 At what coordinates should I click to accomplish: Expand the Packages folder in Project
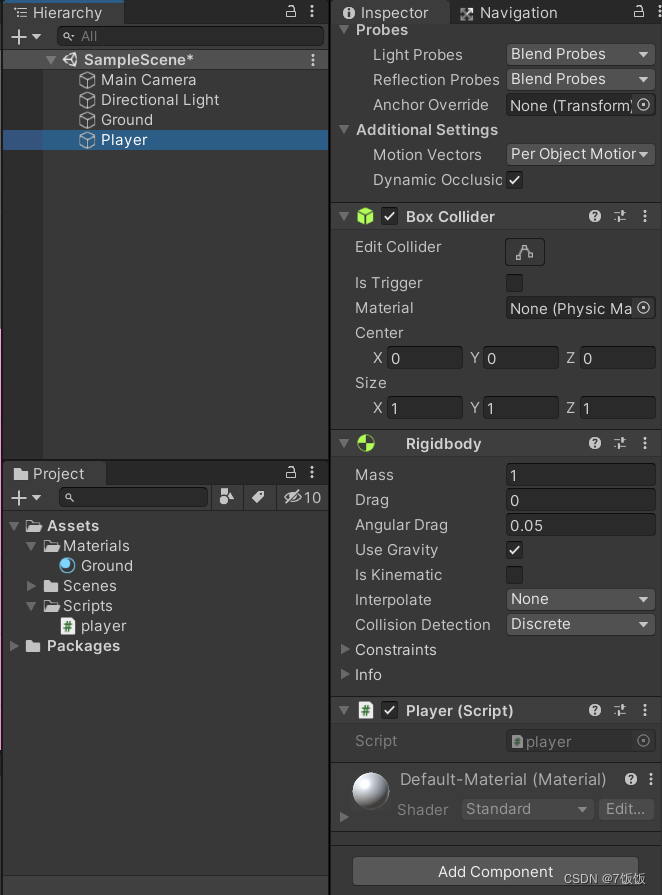[x=15, y=646]
